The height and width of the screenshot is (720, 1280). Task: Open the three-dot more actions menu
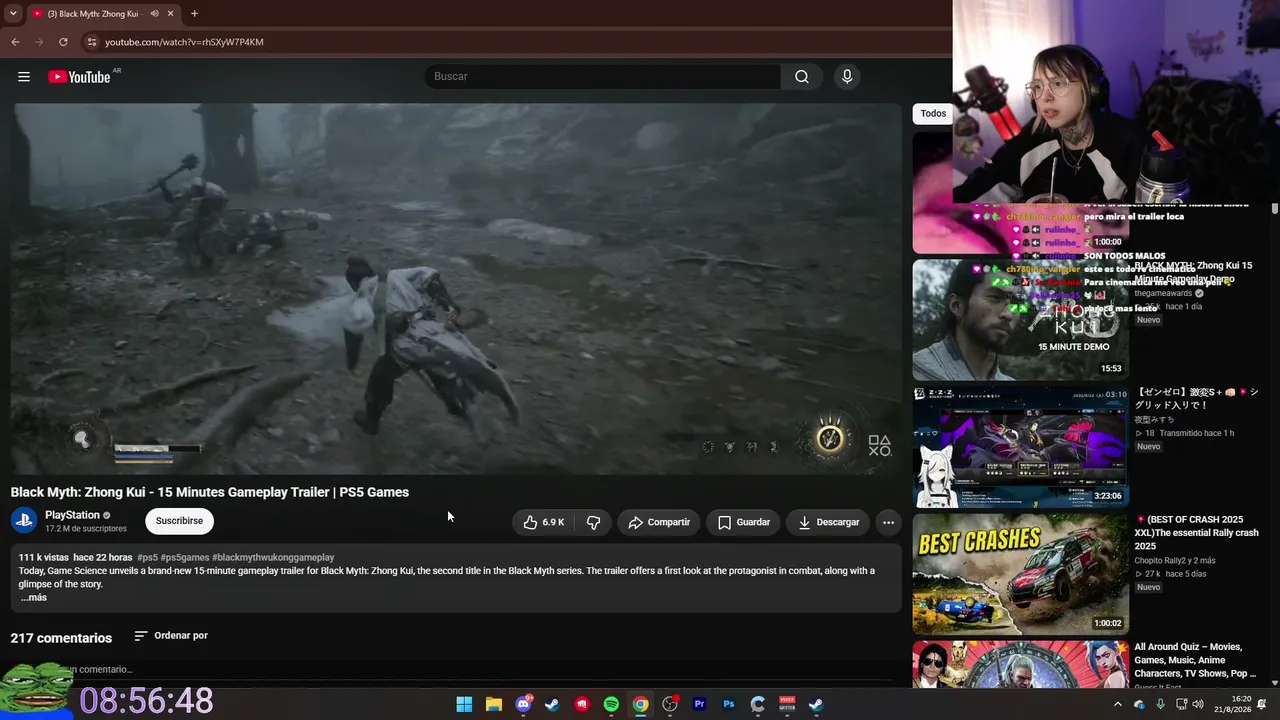888,522
